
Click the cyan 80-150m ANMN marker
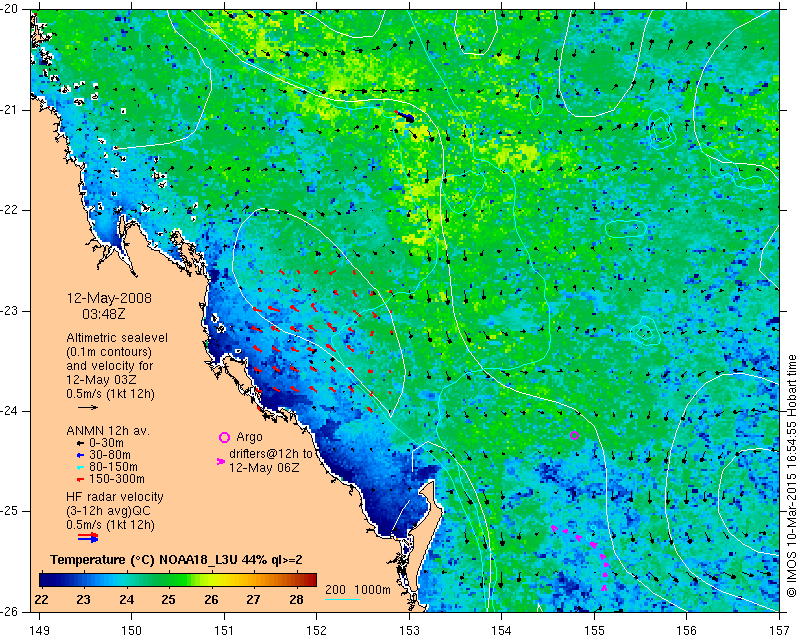tap(80, 467)
